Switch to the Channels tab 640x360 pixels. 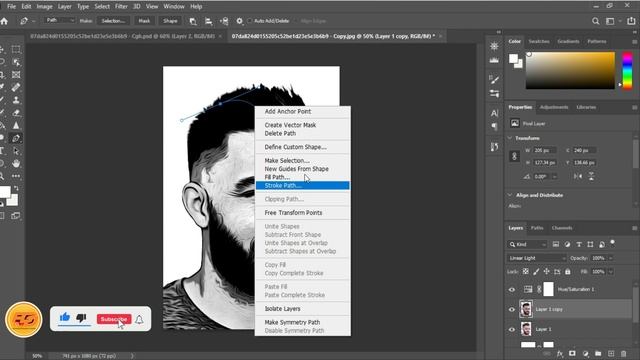tap(562, 228)
